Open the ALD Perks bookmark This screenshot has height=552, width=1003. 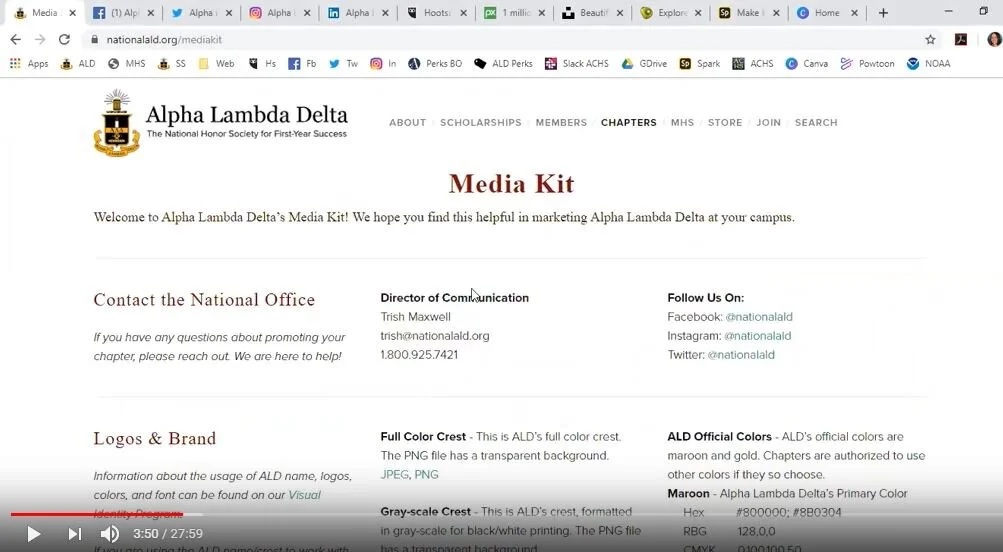pyautogui.click(x=503, y=63)
